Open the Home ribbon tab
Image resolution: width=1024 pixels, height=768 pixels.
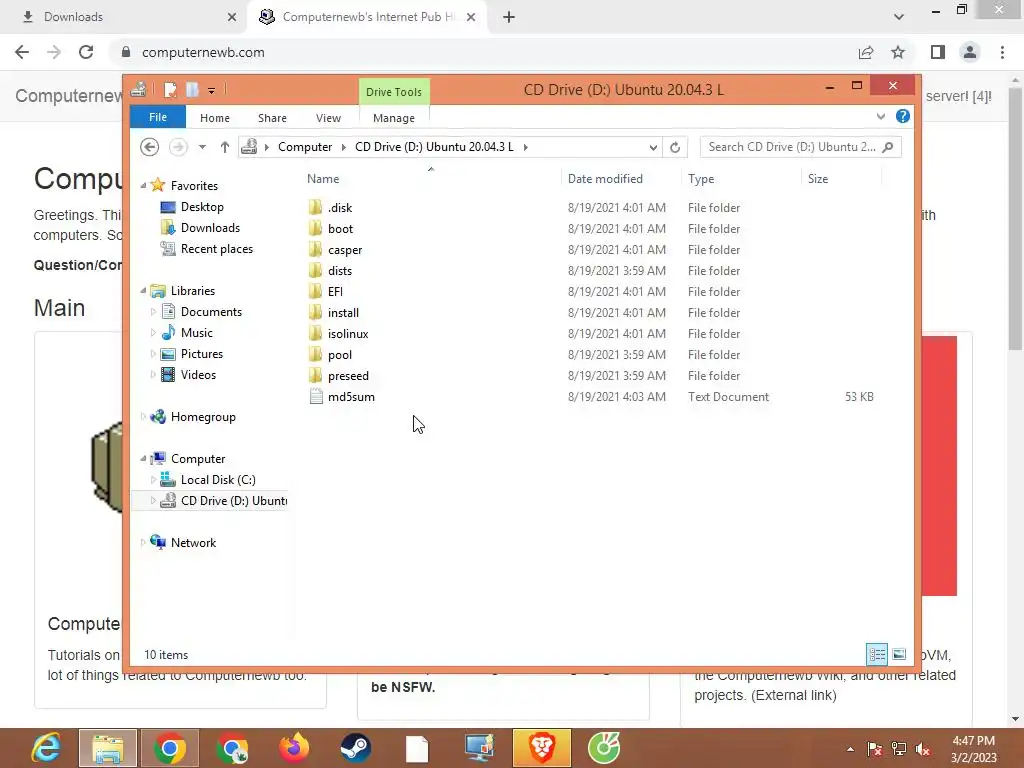pyautogui.click(x=215, y=118)
